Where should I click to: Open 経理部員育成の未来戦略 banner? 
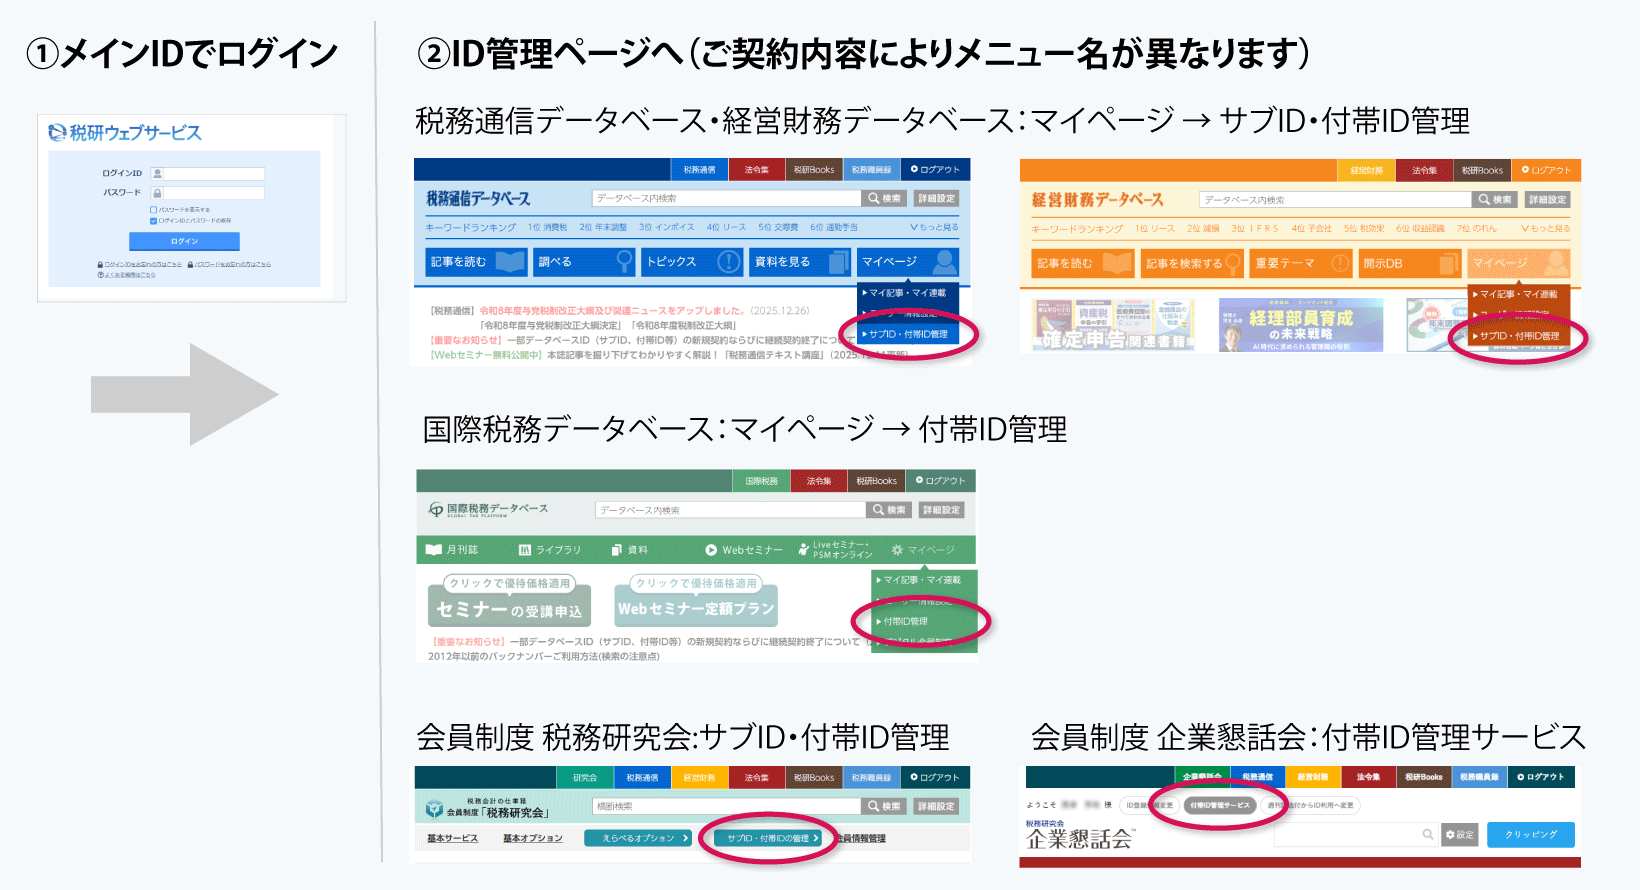click(x=1301, y=325)
